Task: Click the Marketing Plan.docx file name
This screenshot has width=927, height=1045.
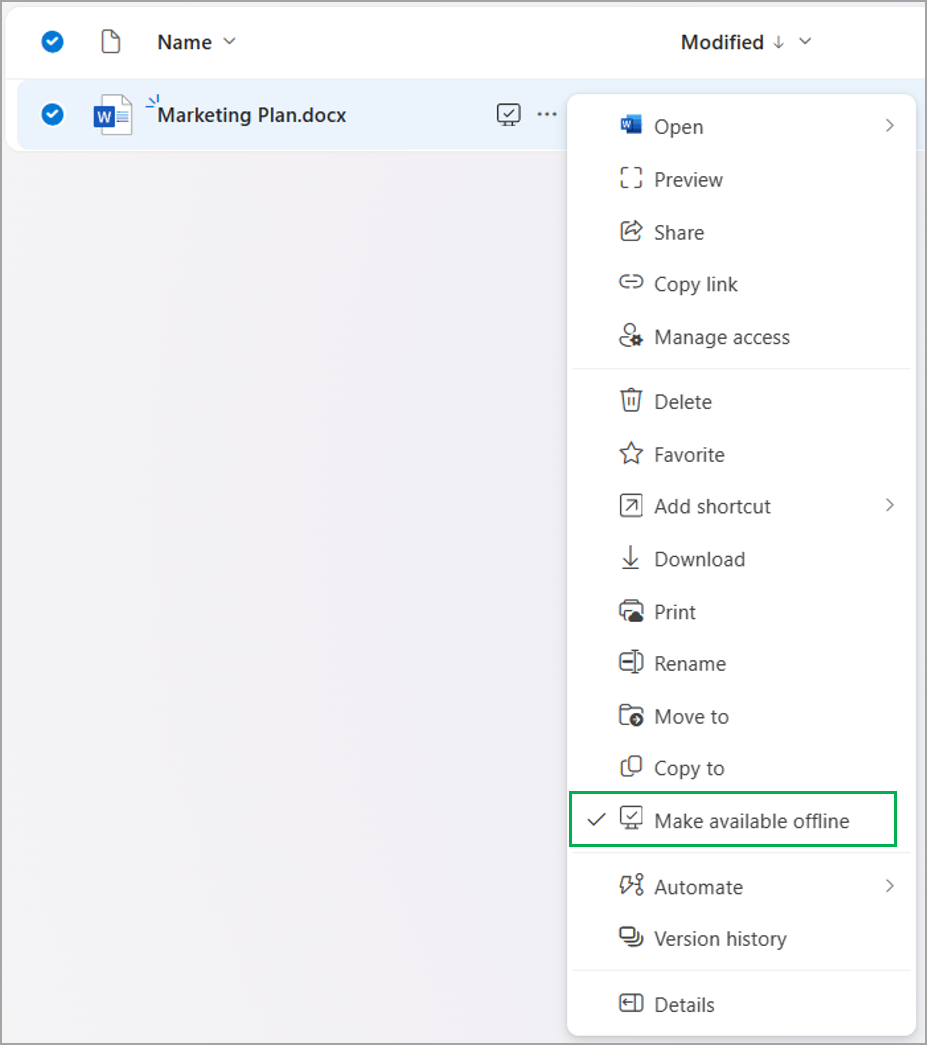Action: [x=252, y=115]
